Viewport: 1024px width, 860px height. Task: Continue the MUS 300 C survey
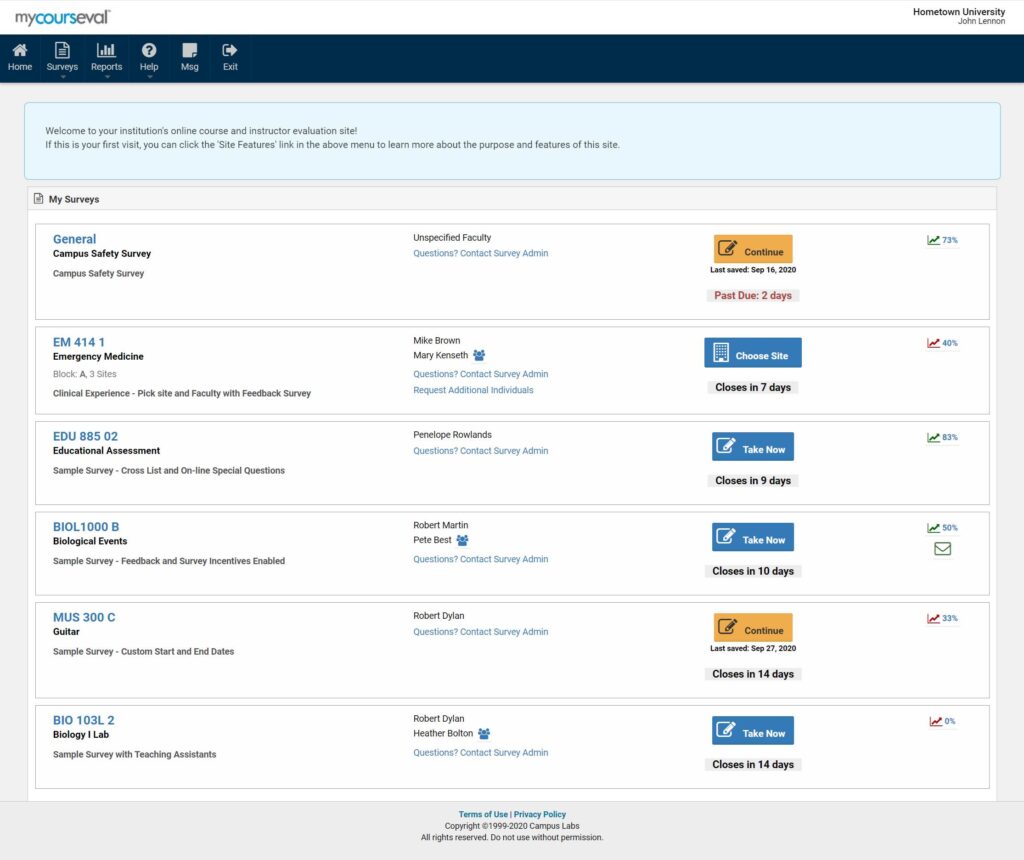tap(753, 628)
